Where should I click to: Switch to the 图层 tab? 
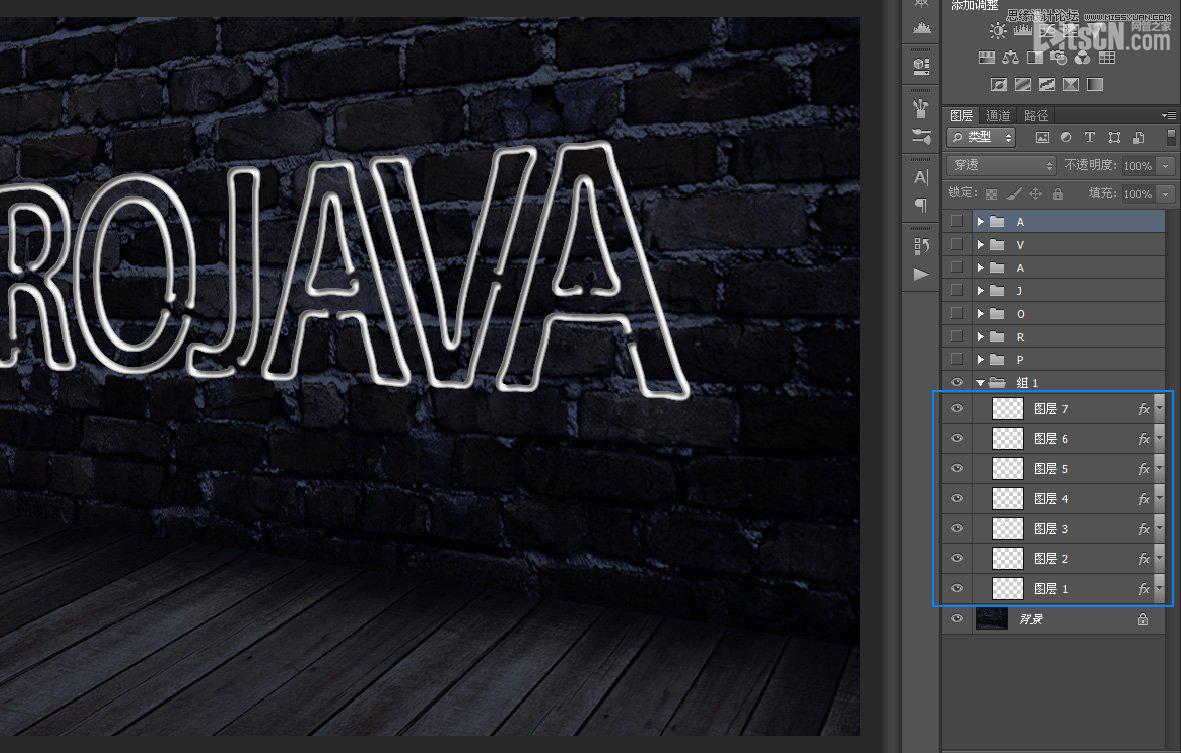point(961,115)
